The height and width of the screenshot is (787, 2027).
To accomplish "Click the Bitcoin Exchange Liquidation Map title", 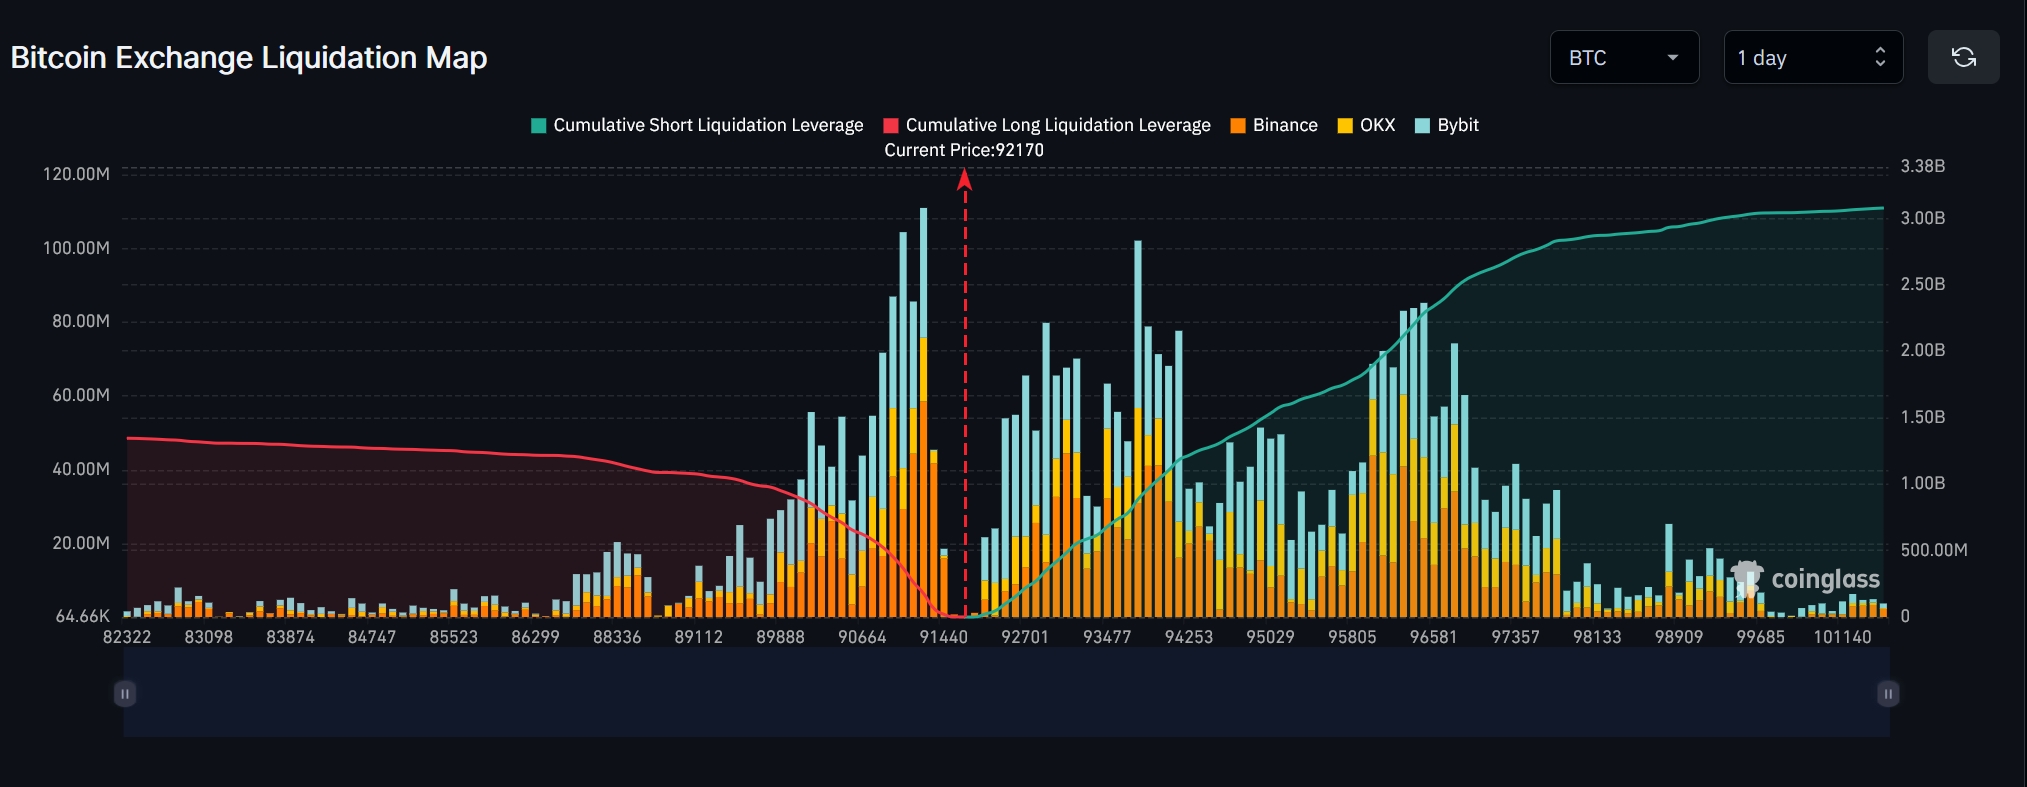I will (249, 58).
